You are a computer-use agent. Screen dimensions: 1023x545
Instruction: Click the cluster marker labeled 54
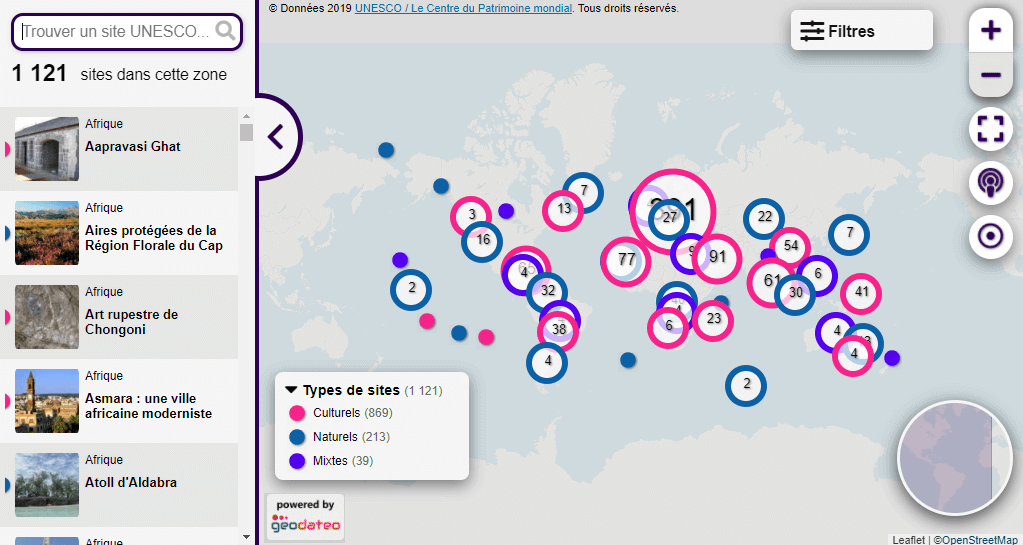[790, 247]
